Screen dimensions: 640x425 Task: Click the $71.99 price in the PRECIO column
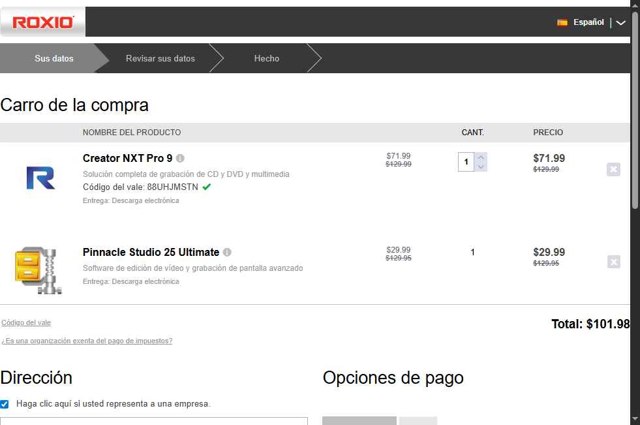pos(549,158)
